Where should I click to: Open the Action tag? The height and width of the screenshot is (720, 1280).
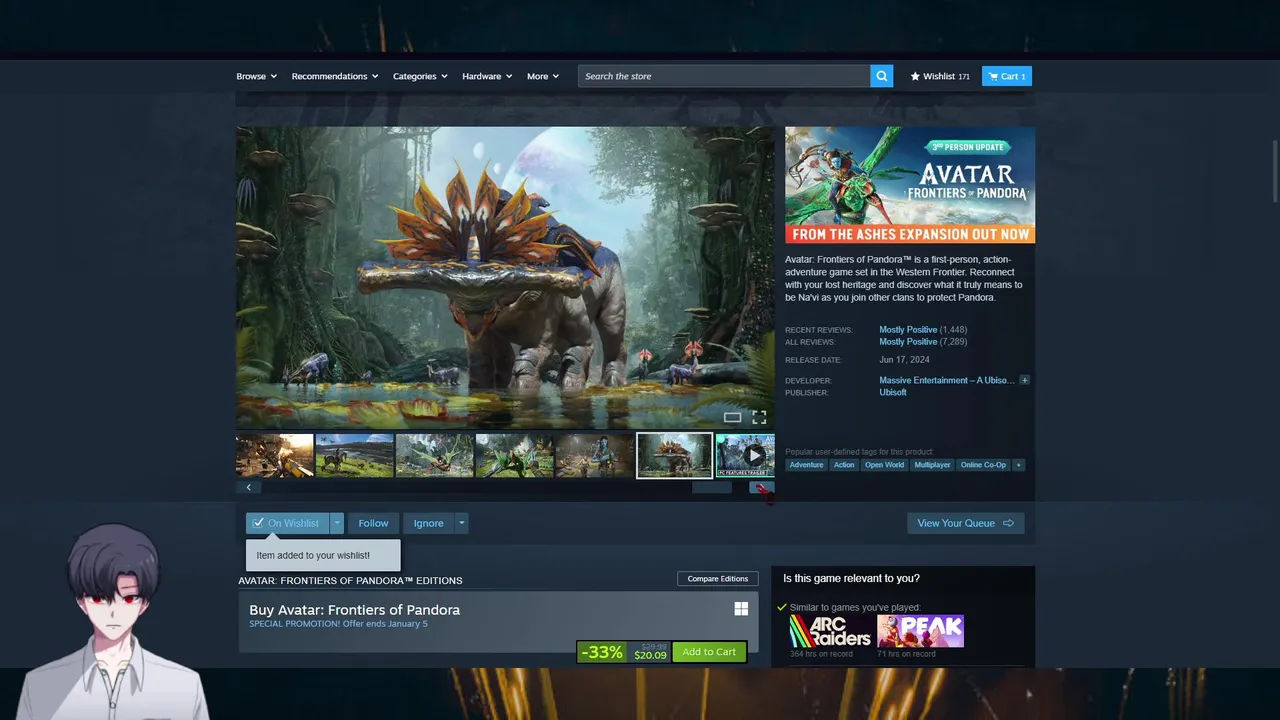(844, 465)
